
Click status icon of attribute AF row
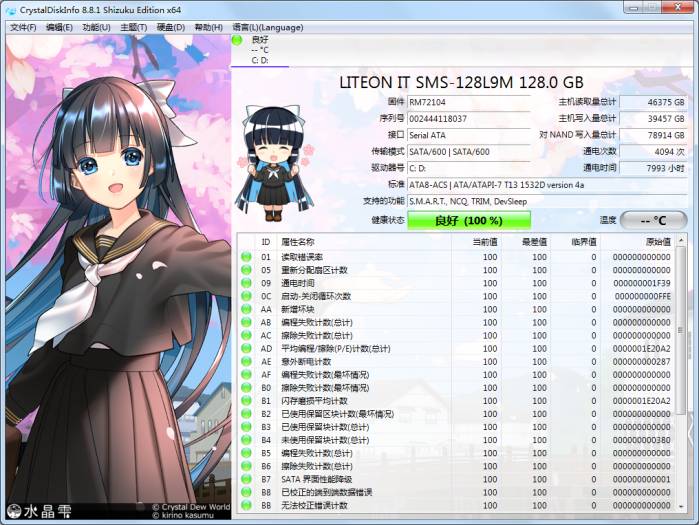click(x=246, y=374)
